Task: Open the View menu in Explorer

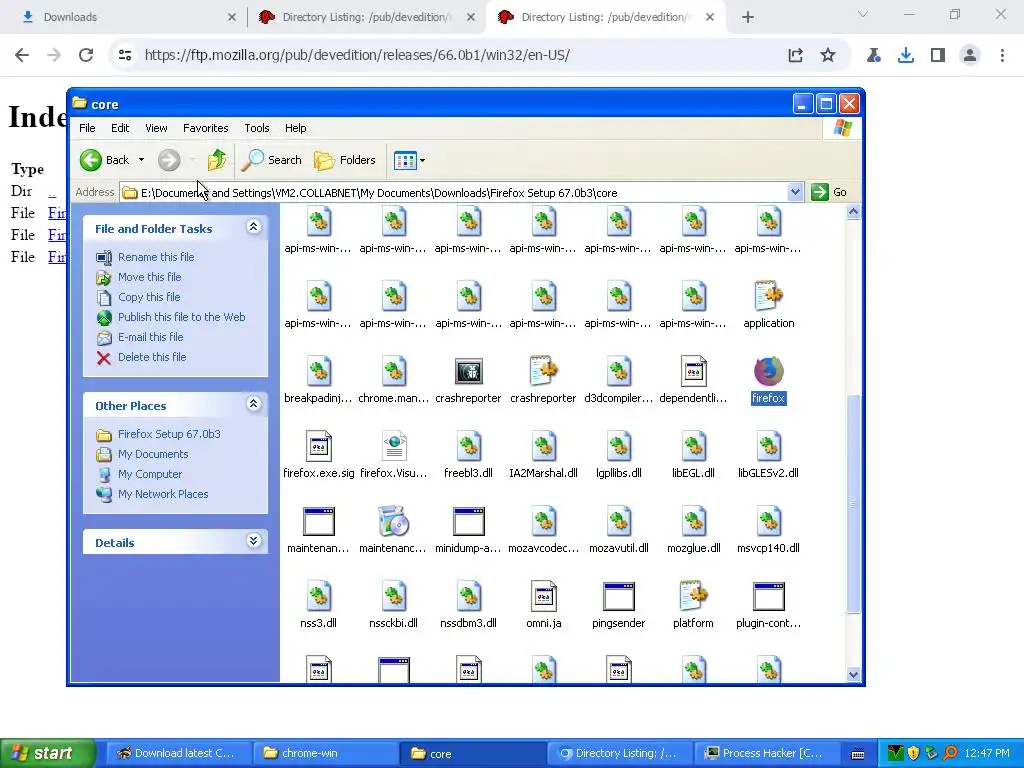Action: tap(156, 128)
